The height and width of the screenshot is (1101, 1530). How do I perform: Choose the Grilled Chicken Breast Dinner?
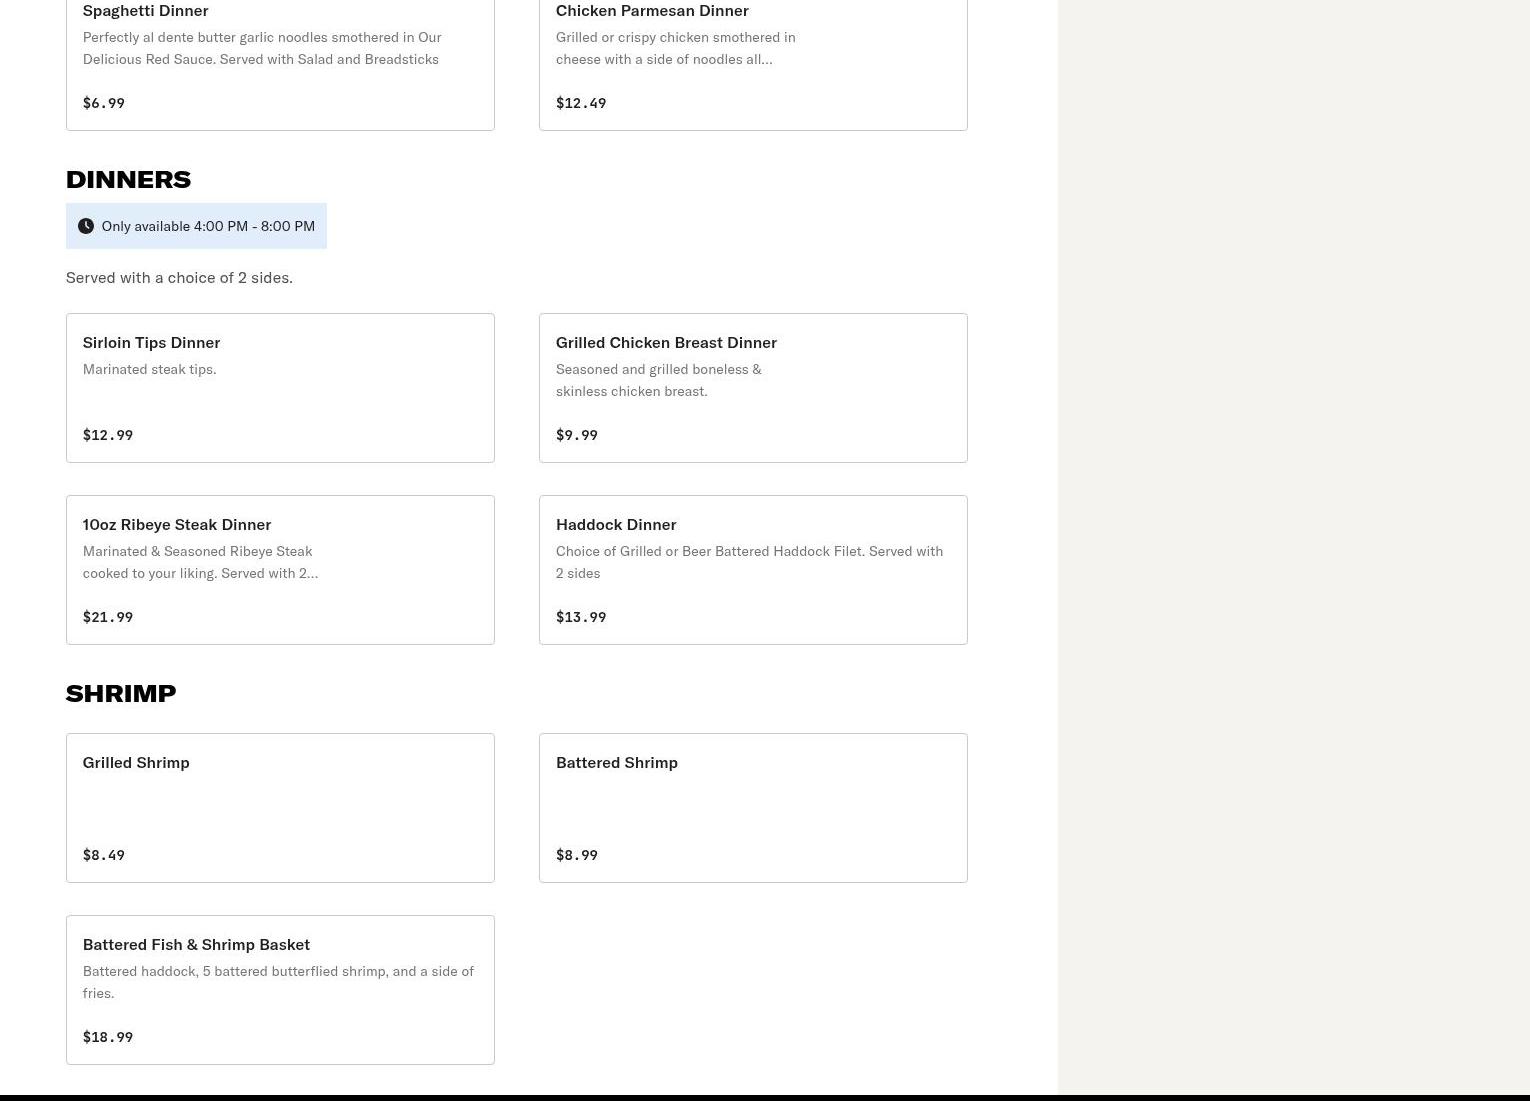[x=752, y=388]
